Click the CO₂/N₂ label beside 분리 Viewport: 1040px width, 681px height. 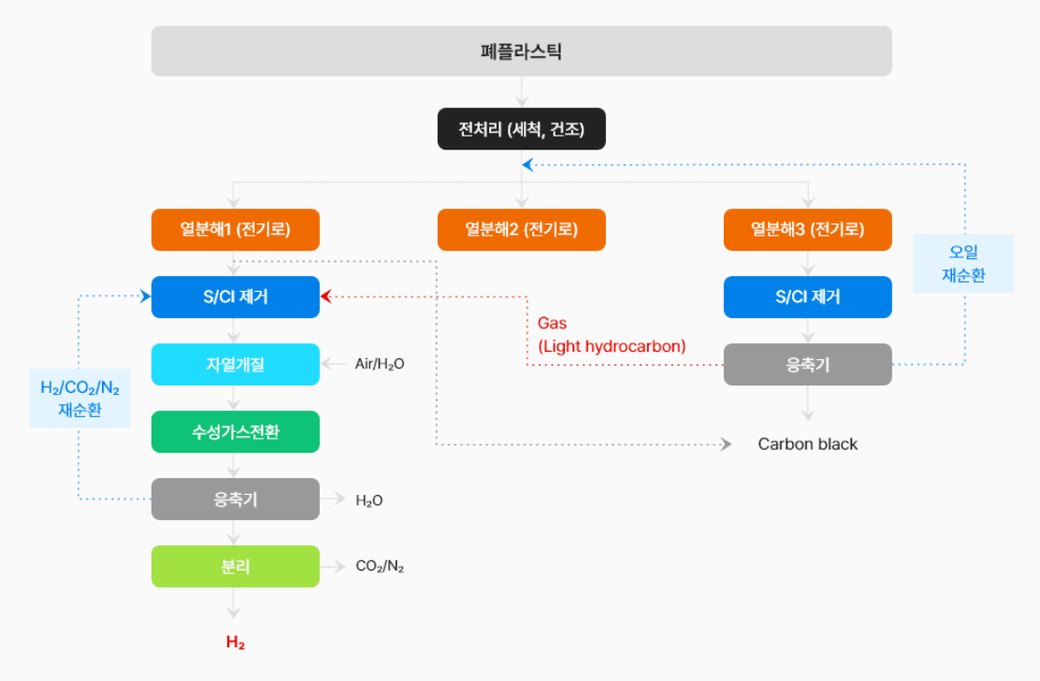pyautogui.click(x=380, y=567)
